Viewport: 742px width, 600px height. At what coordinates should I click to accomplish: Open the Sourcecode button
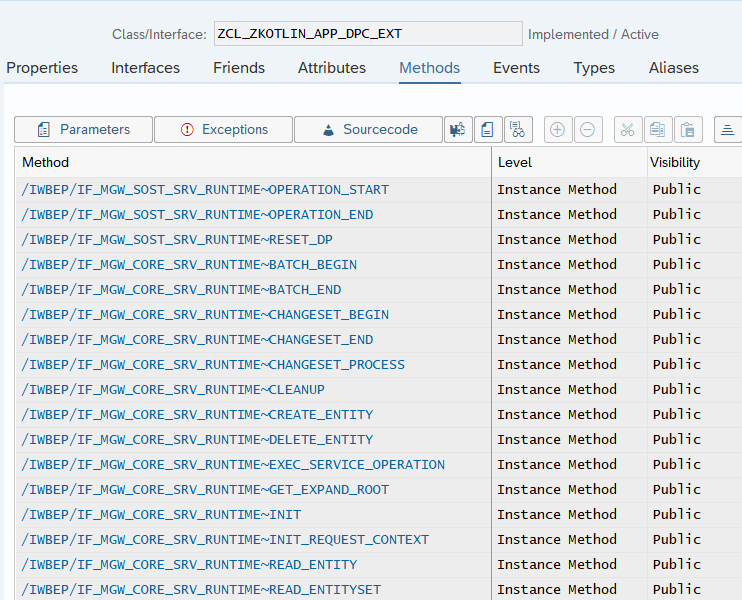[x=368, y=130]
